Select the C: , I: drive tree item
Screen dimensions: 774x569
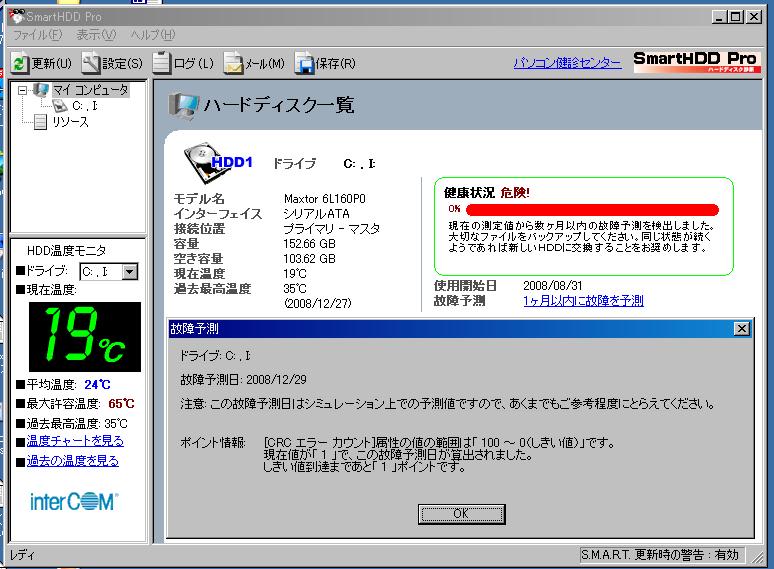tap(84, 106)
